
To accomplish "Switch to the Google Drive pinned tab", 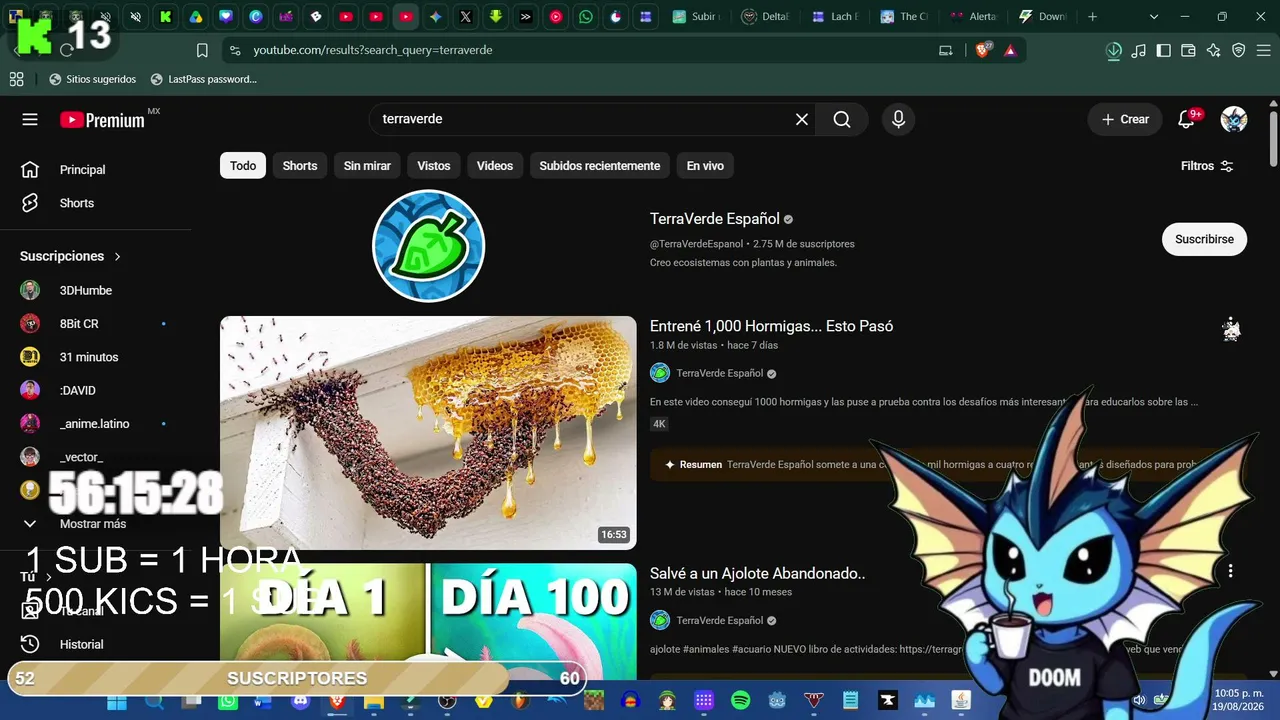I will click(x=196, y=16).
